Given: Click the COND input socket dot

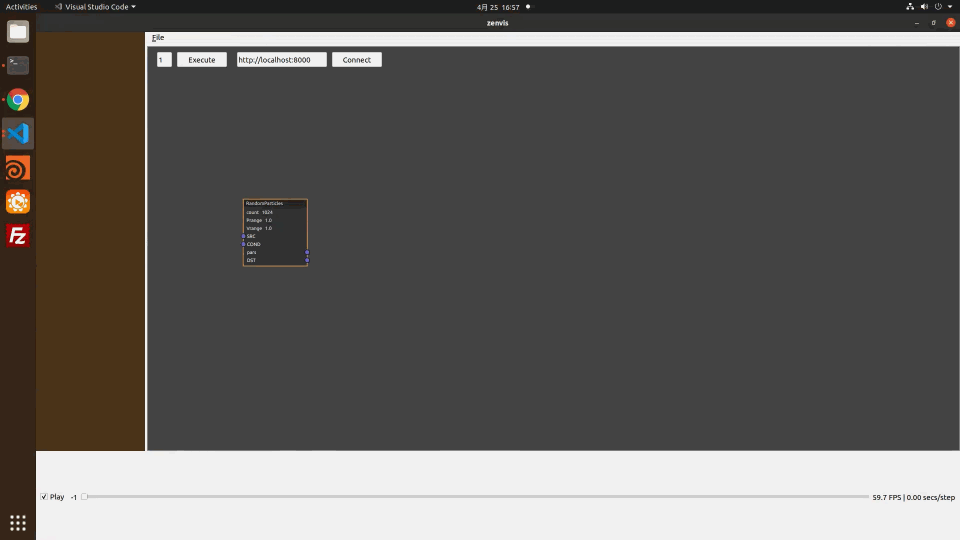Looking at the screenshot, I should click(x=244, y=244).
